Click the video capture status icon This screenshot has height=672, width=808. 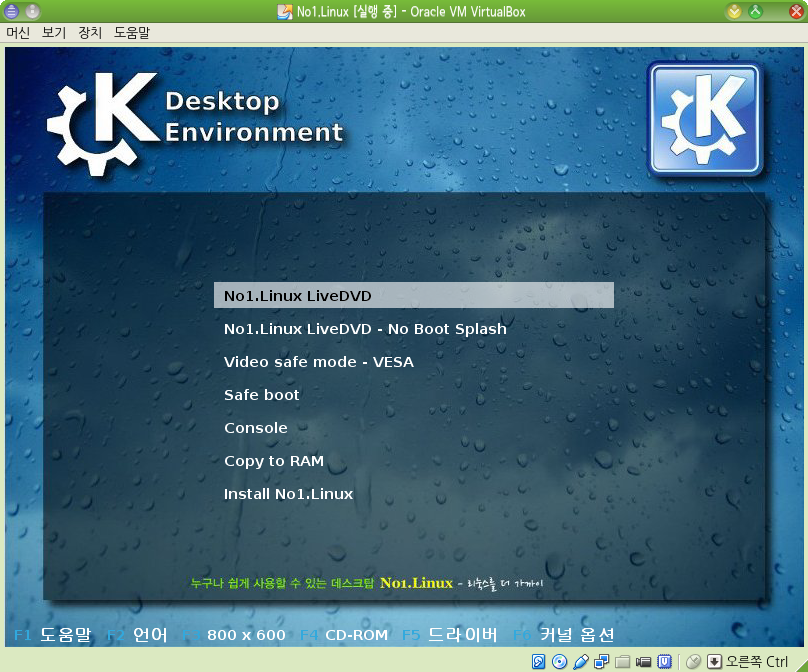pos(643,661)
